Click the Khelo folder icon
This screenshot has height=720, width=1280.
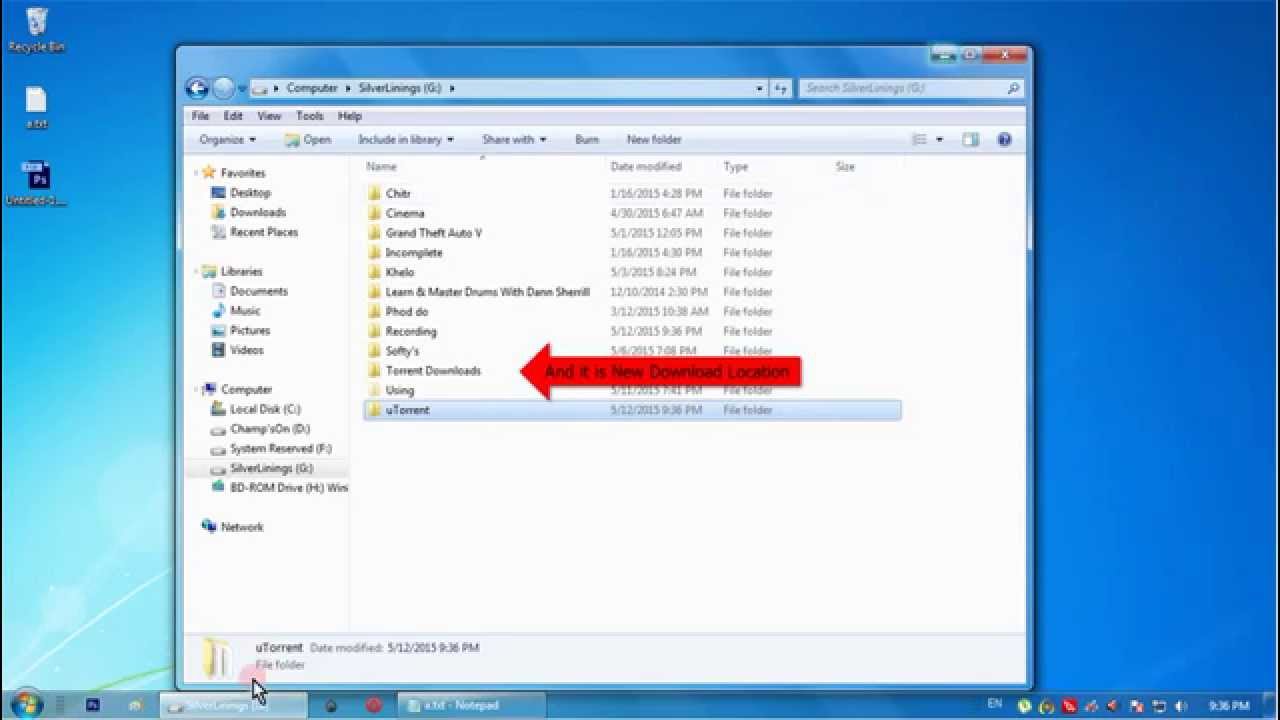click(374, 272)
